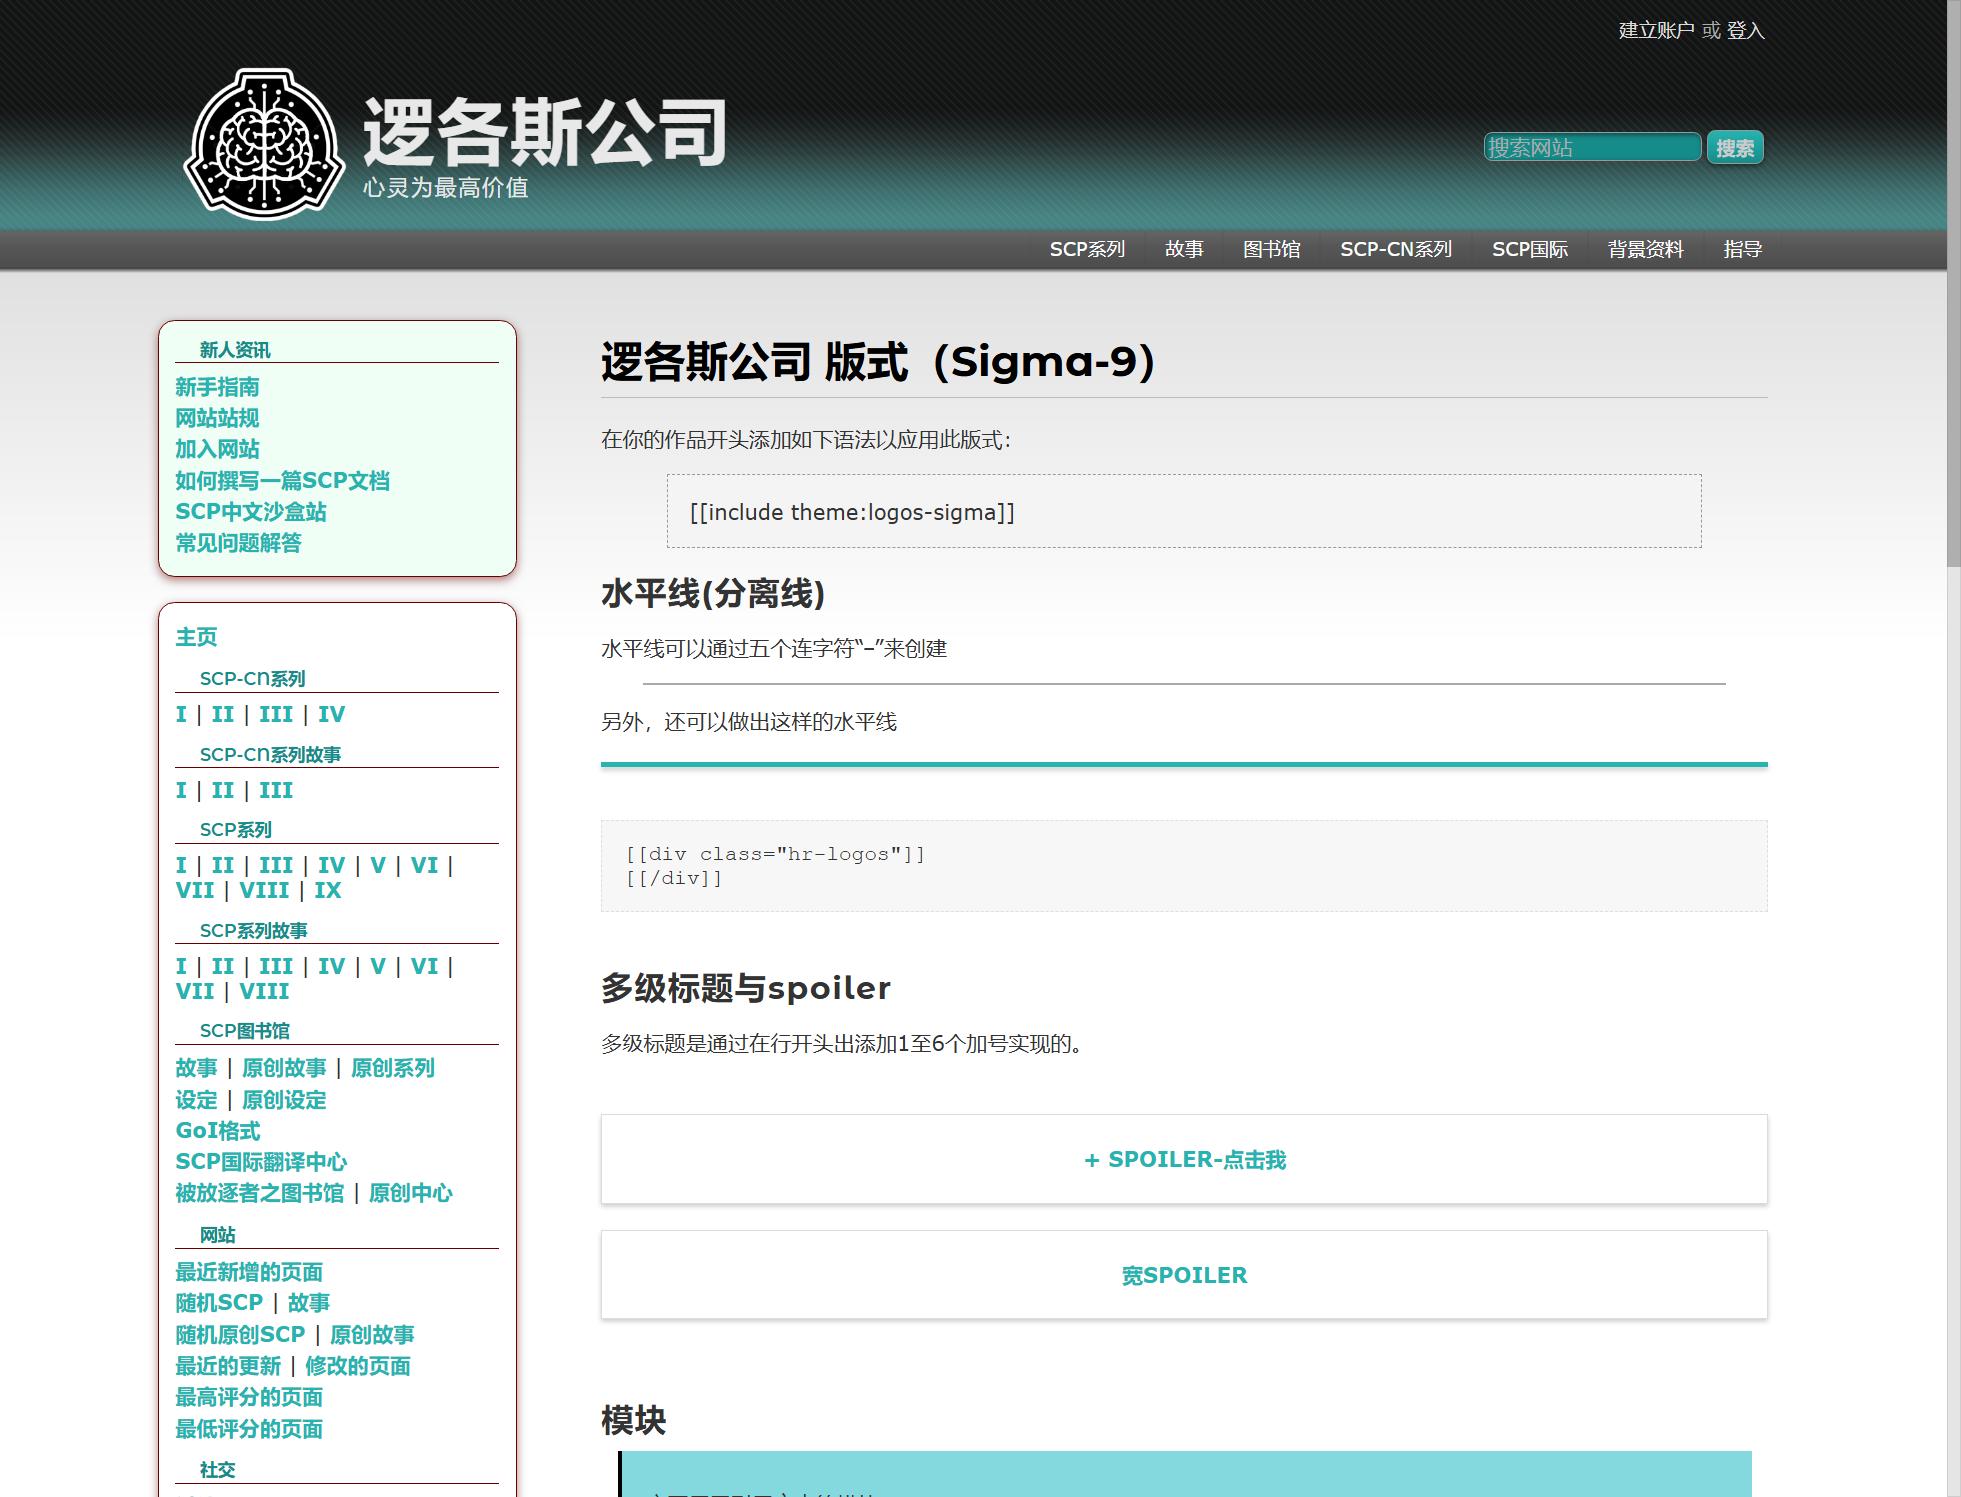Screen dimensions: 1961x1497
Task: Click the 登入 login link
Action: pos(1745,30)
